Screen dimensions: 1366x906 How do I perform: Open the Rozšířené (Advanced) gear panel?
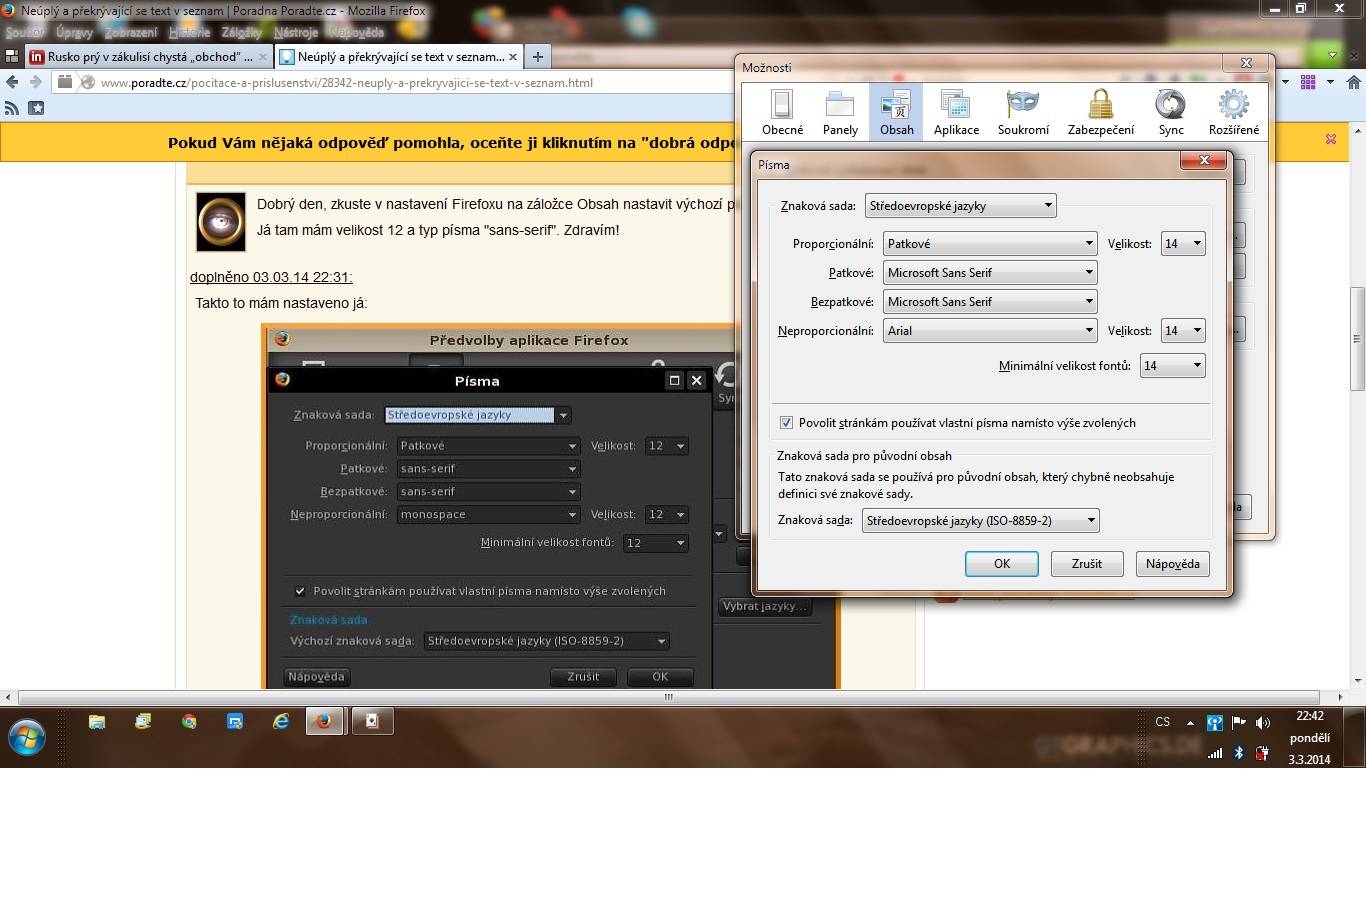pos(1233,112)
